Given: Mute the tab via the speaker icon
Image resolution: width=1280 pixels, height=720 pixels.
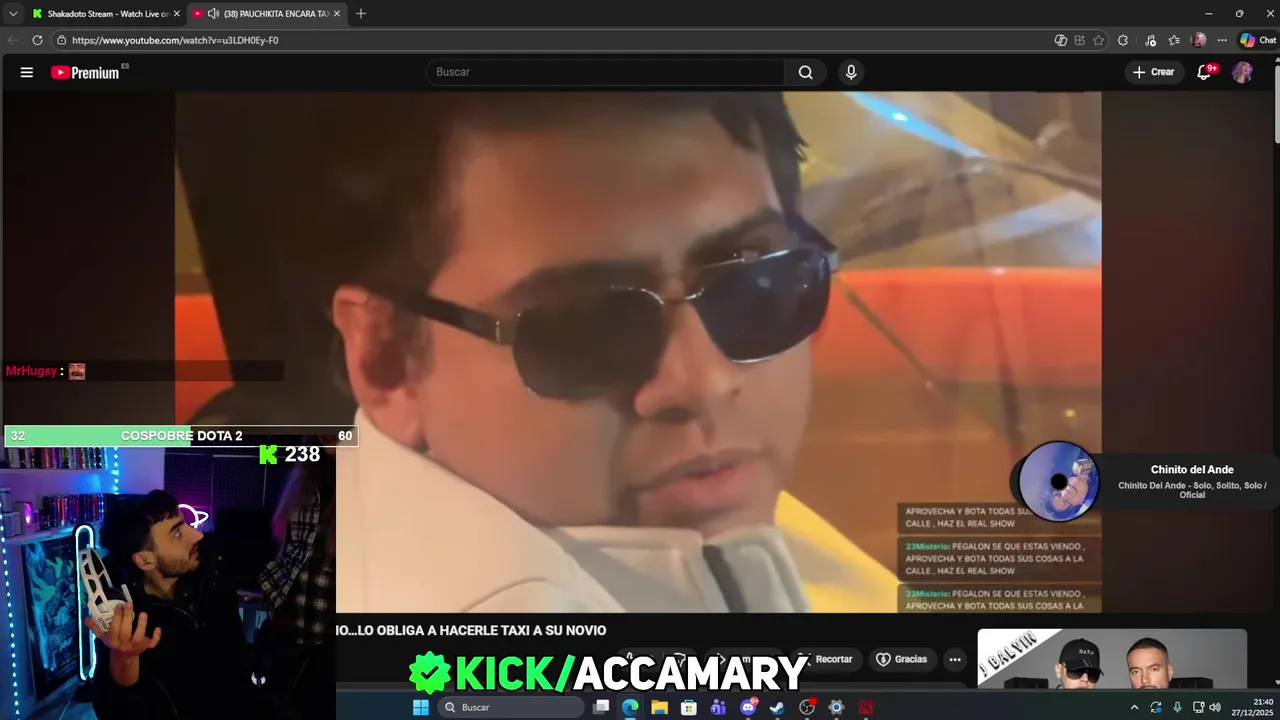Looking at the screenshot, I should click(213, 14).
